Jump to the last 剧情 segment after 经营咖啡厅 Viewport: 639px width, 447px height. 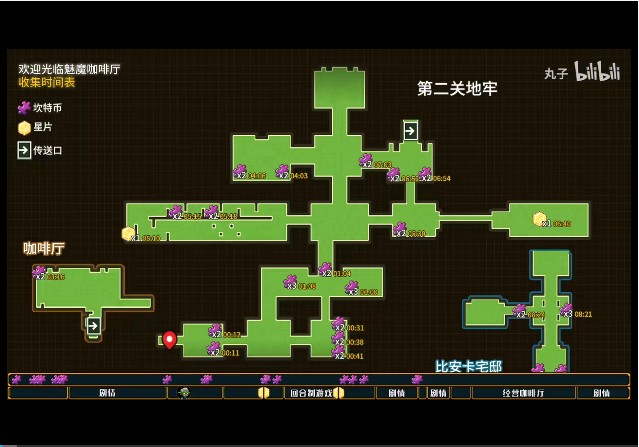(602, 393)
